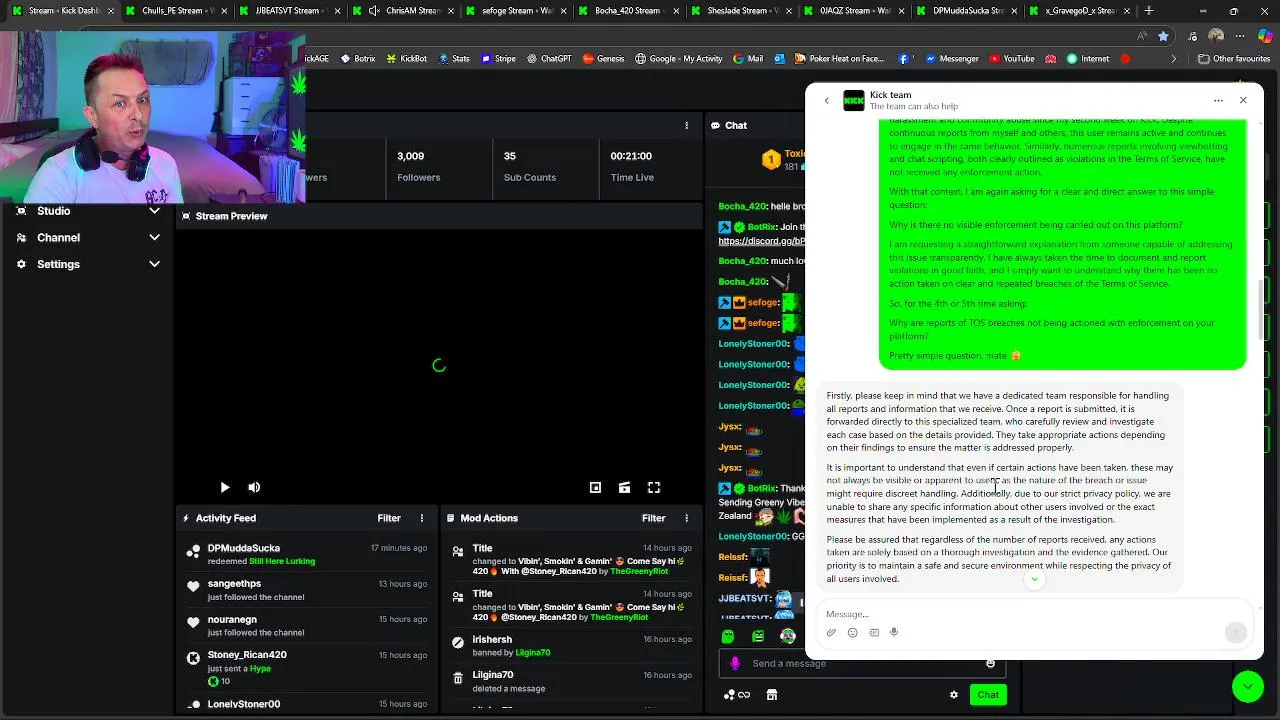
Task: Open YouTube bookmark
Action: tap(1011, 58)
